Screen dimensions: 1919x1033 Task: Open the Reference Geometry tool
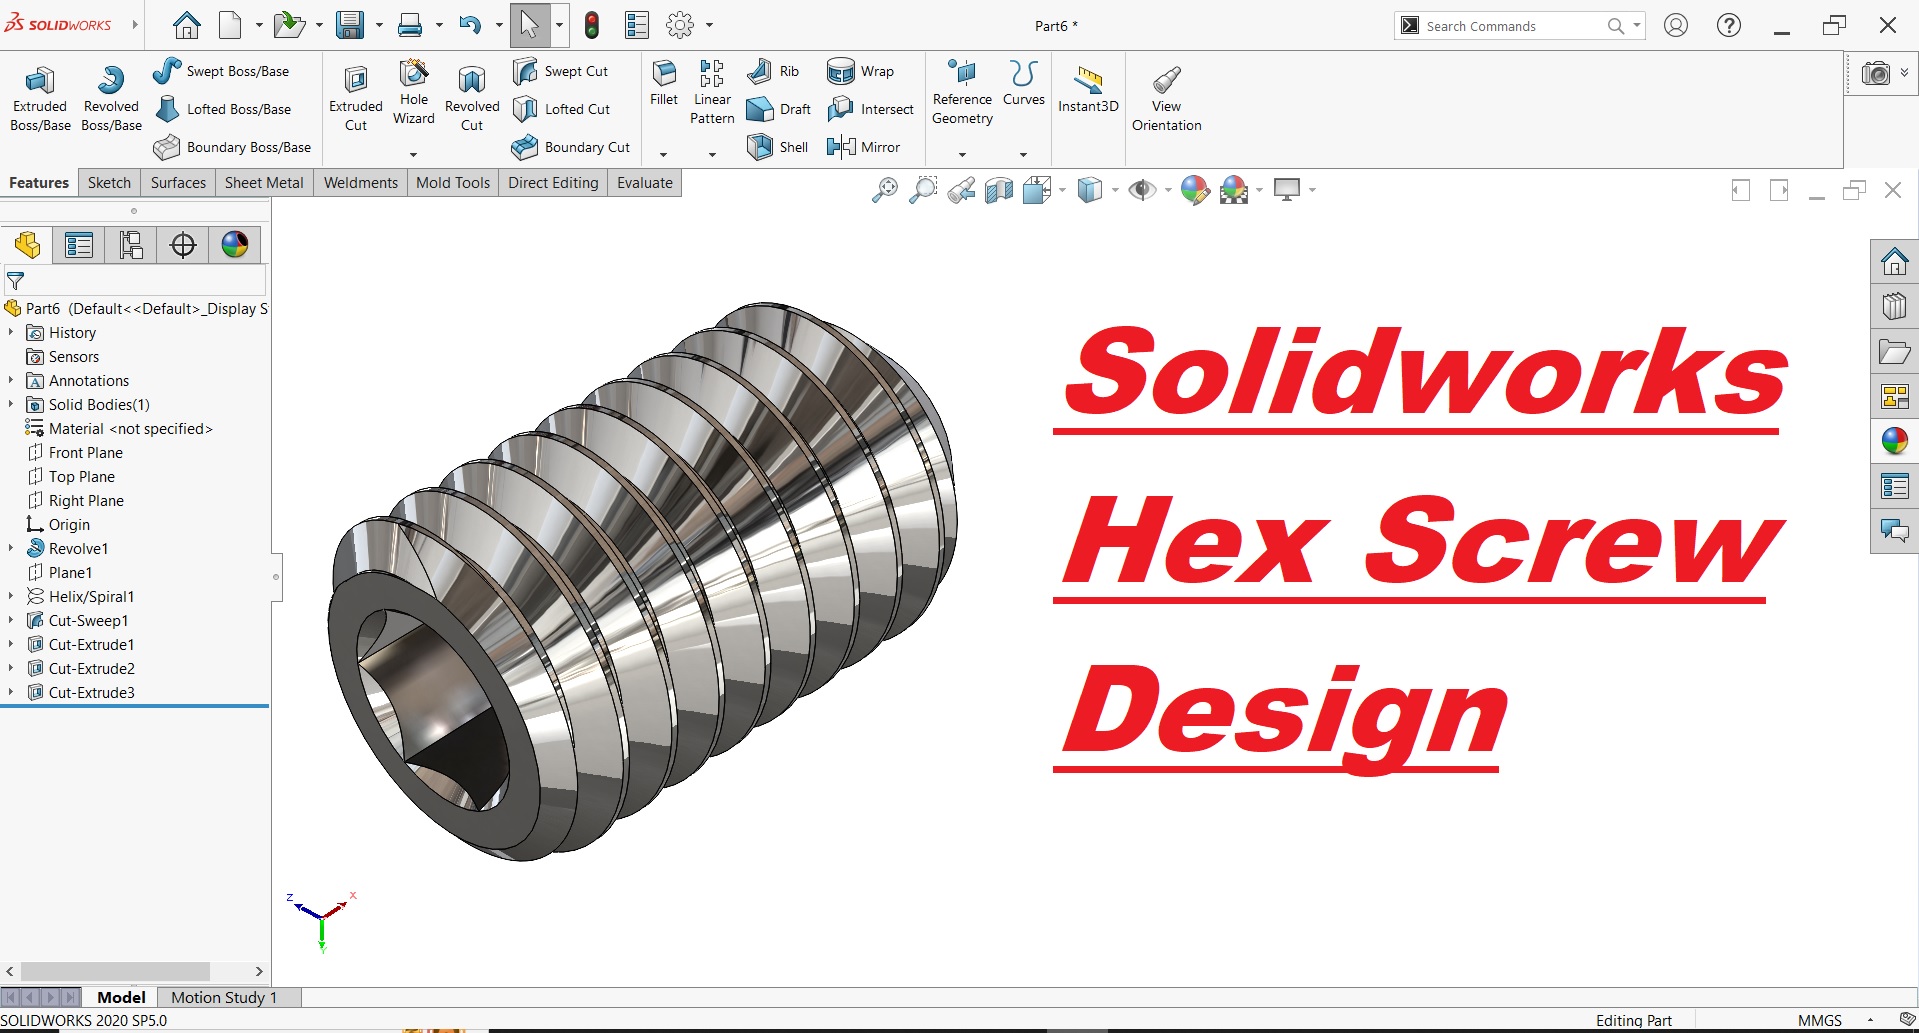point(962,92)
